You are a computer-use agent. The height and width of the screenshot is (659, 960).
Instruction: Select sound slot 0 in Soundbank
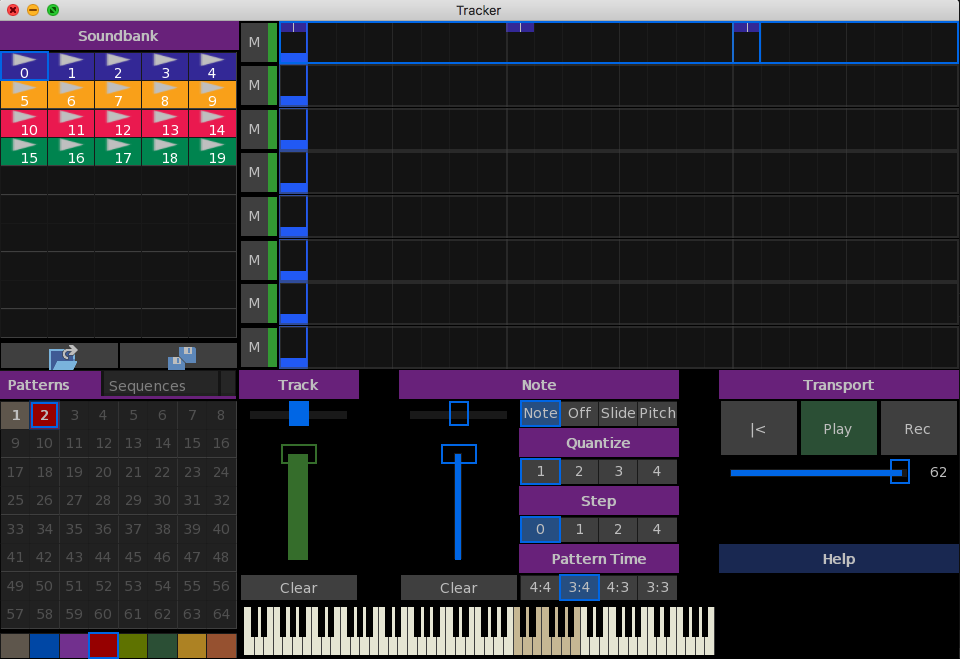(x=24, y=66)
